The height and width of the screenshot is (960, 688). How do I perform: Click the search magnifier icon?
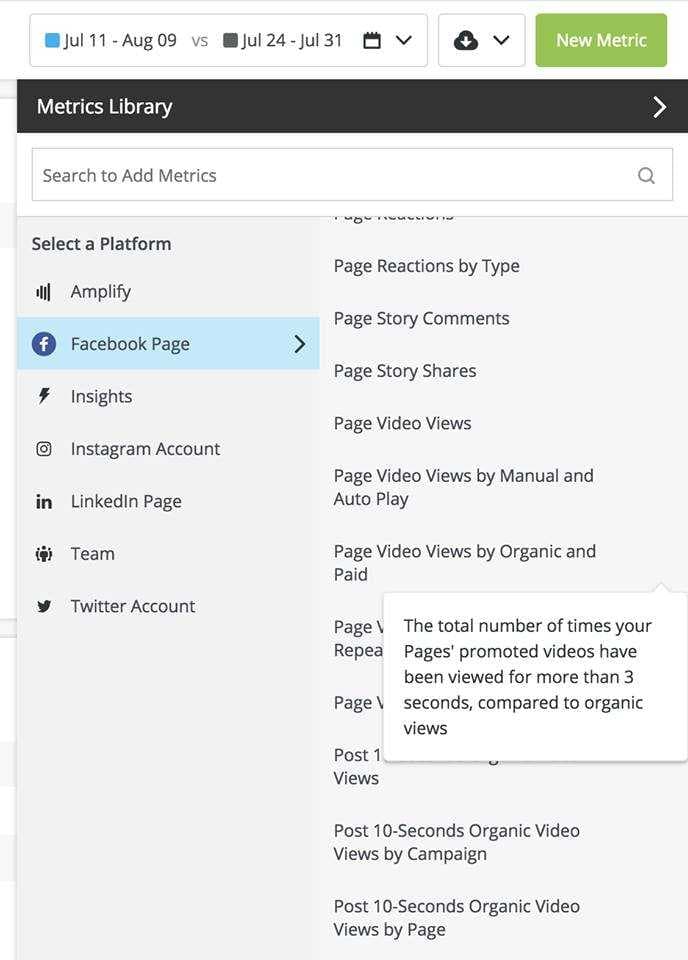click(646, 174)
